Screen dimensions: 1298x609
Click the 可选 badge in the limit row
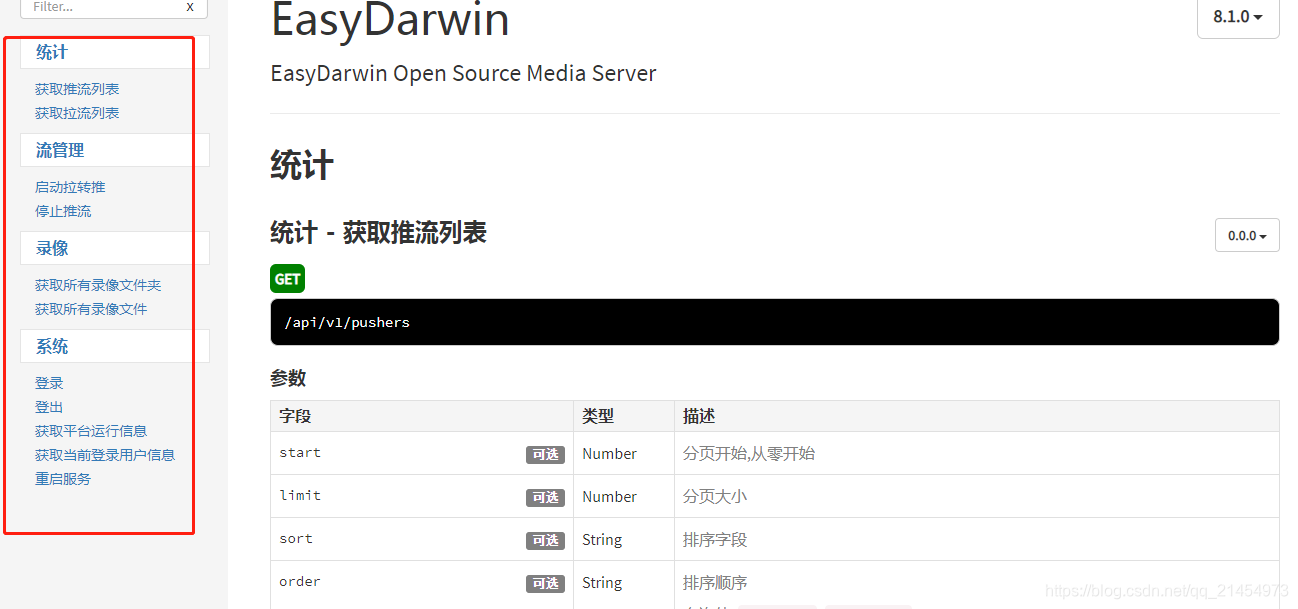pos(545,498)
